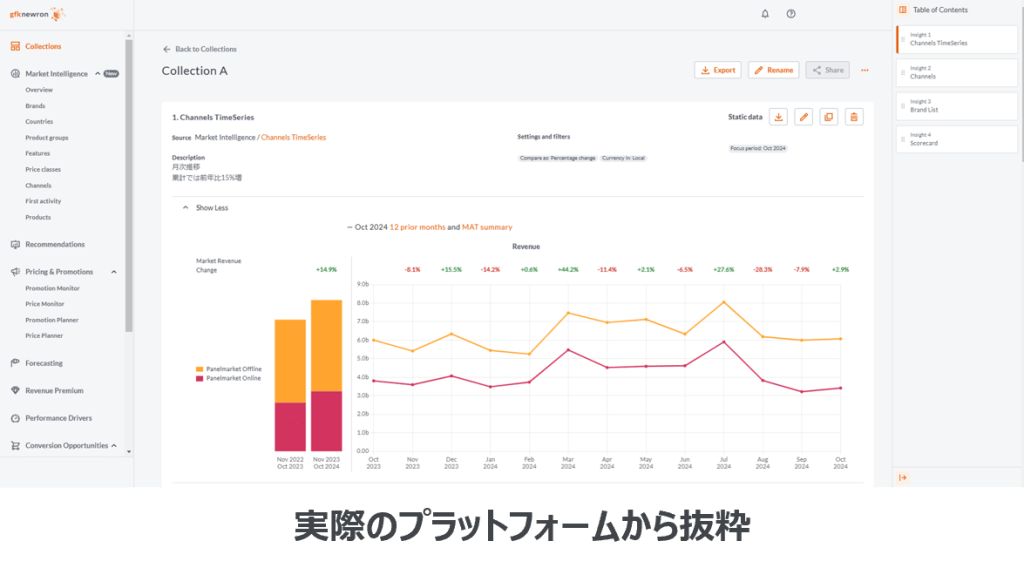This screenshot has height=568, width=1024.
Task: Click the Table of Contents panel icon
Action: pyautogui.click(x=903, y=10)
